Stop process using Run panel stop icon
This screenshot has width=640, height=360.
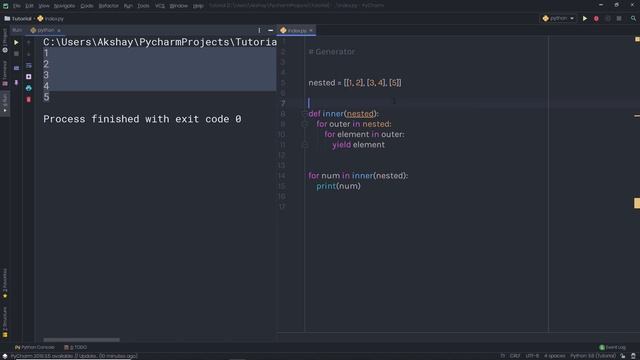tap(16, 53)
